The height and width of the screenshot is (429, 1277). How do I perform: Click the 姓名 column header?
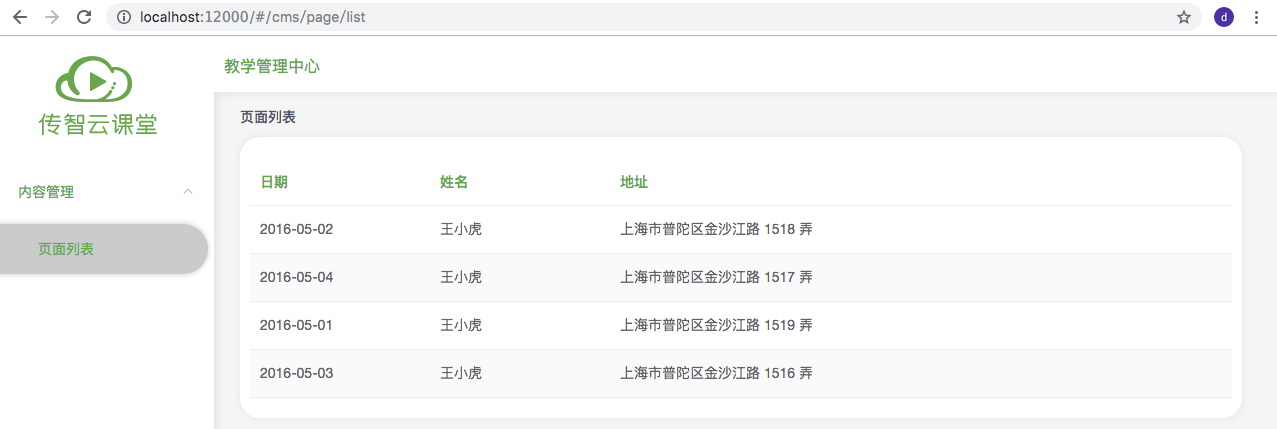pyautogui.click(x=454, y=182)
